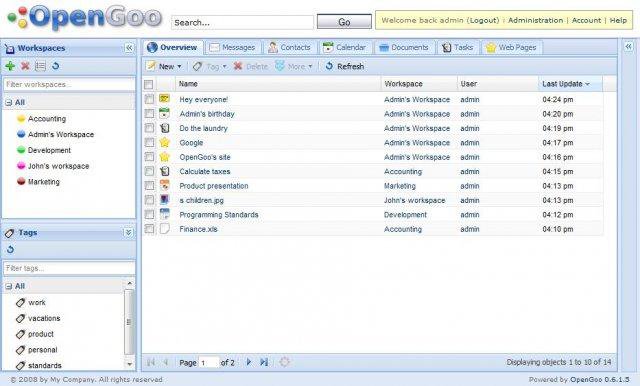Click the star icon beside OpenGoo's site
Viewport: 640px width, 386px height.
coord(164,157)
